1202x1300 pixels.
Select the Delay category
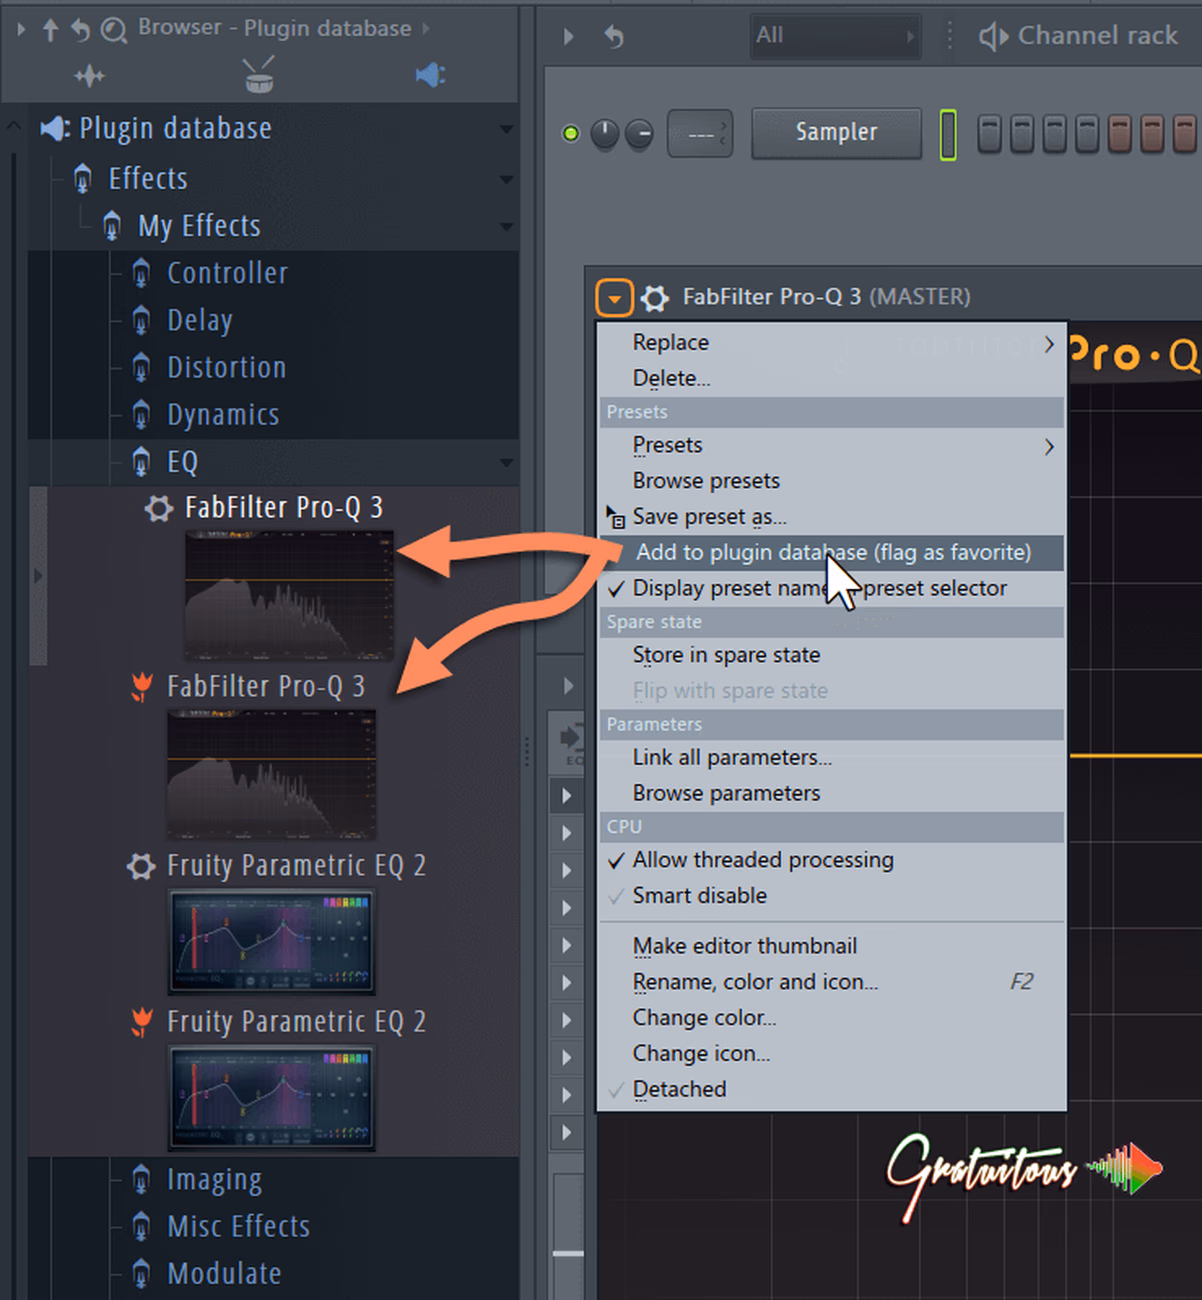[200, 321]
